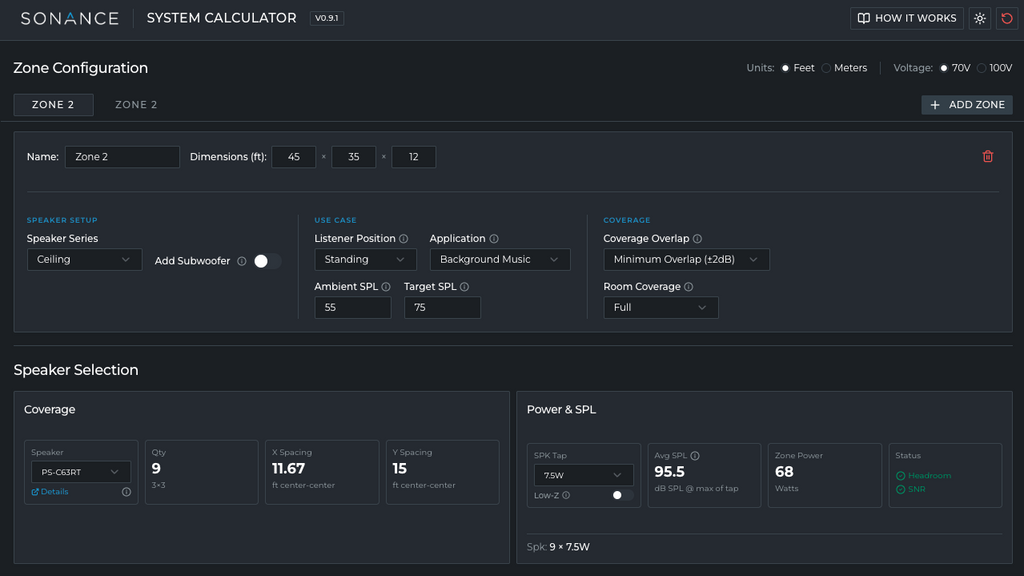
Task: Click the zone Name input field
Action: [x=122, y=157]
